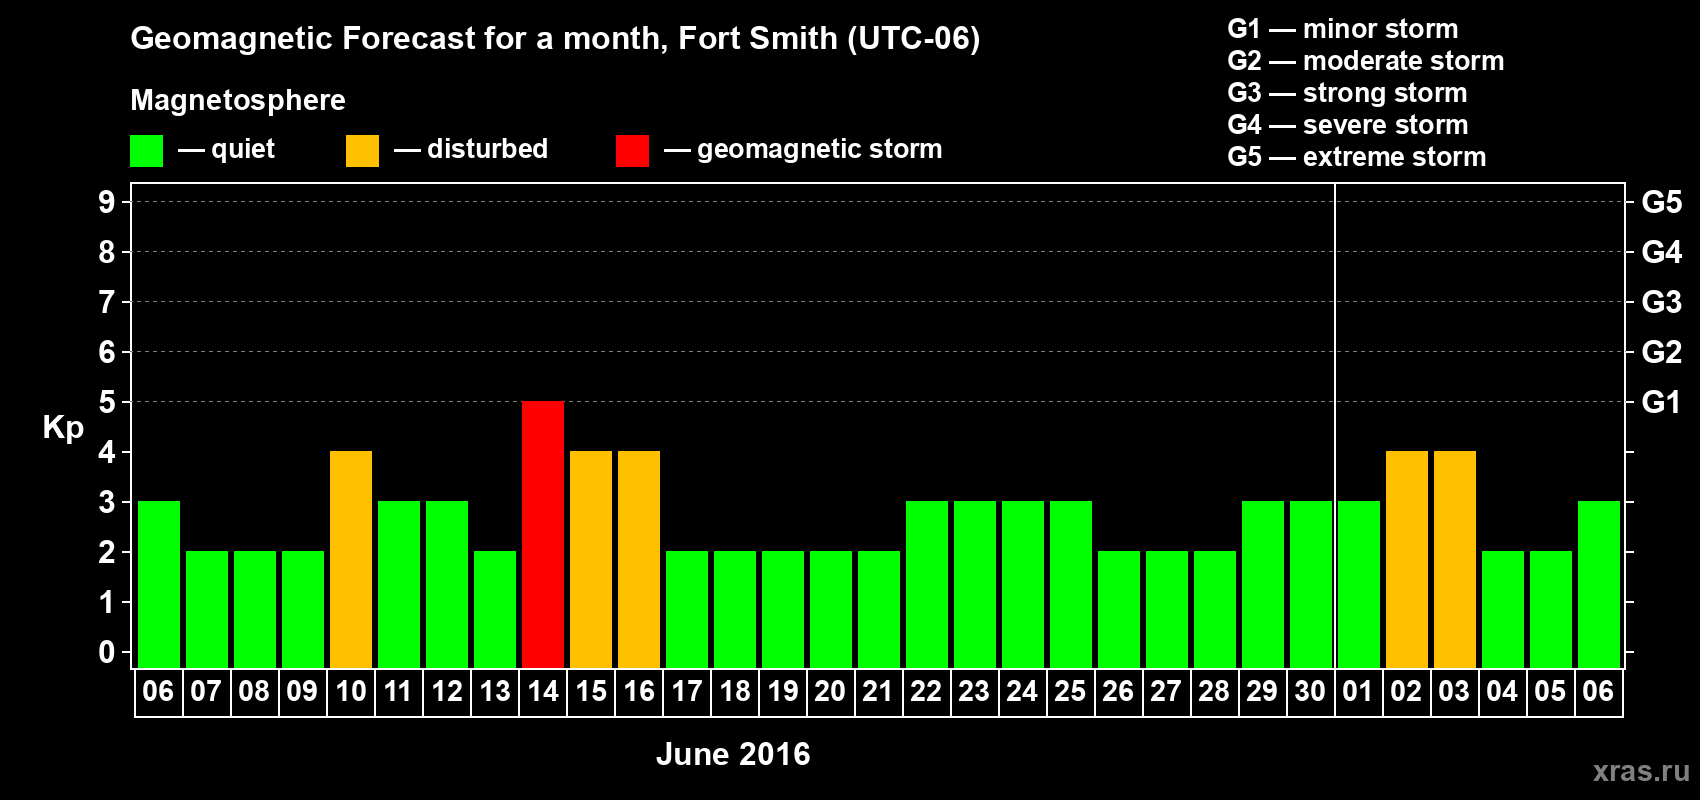Click the Kp axis value 5
This screenshot has width=1700, height=800.
pos(107,402)
